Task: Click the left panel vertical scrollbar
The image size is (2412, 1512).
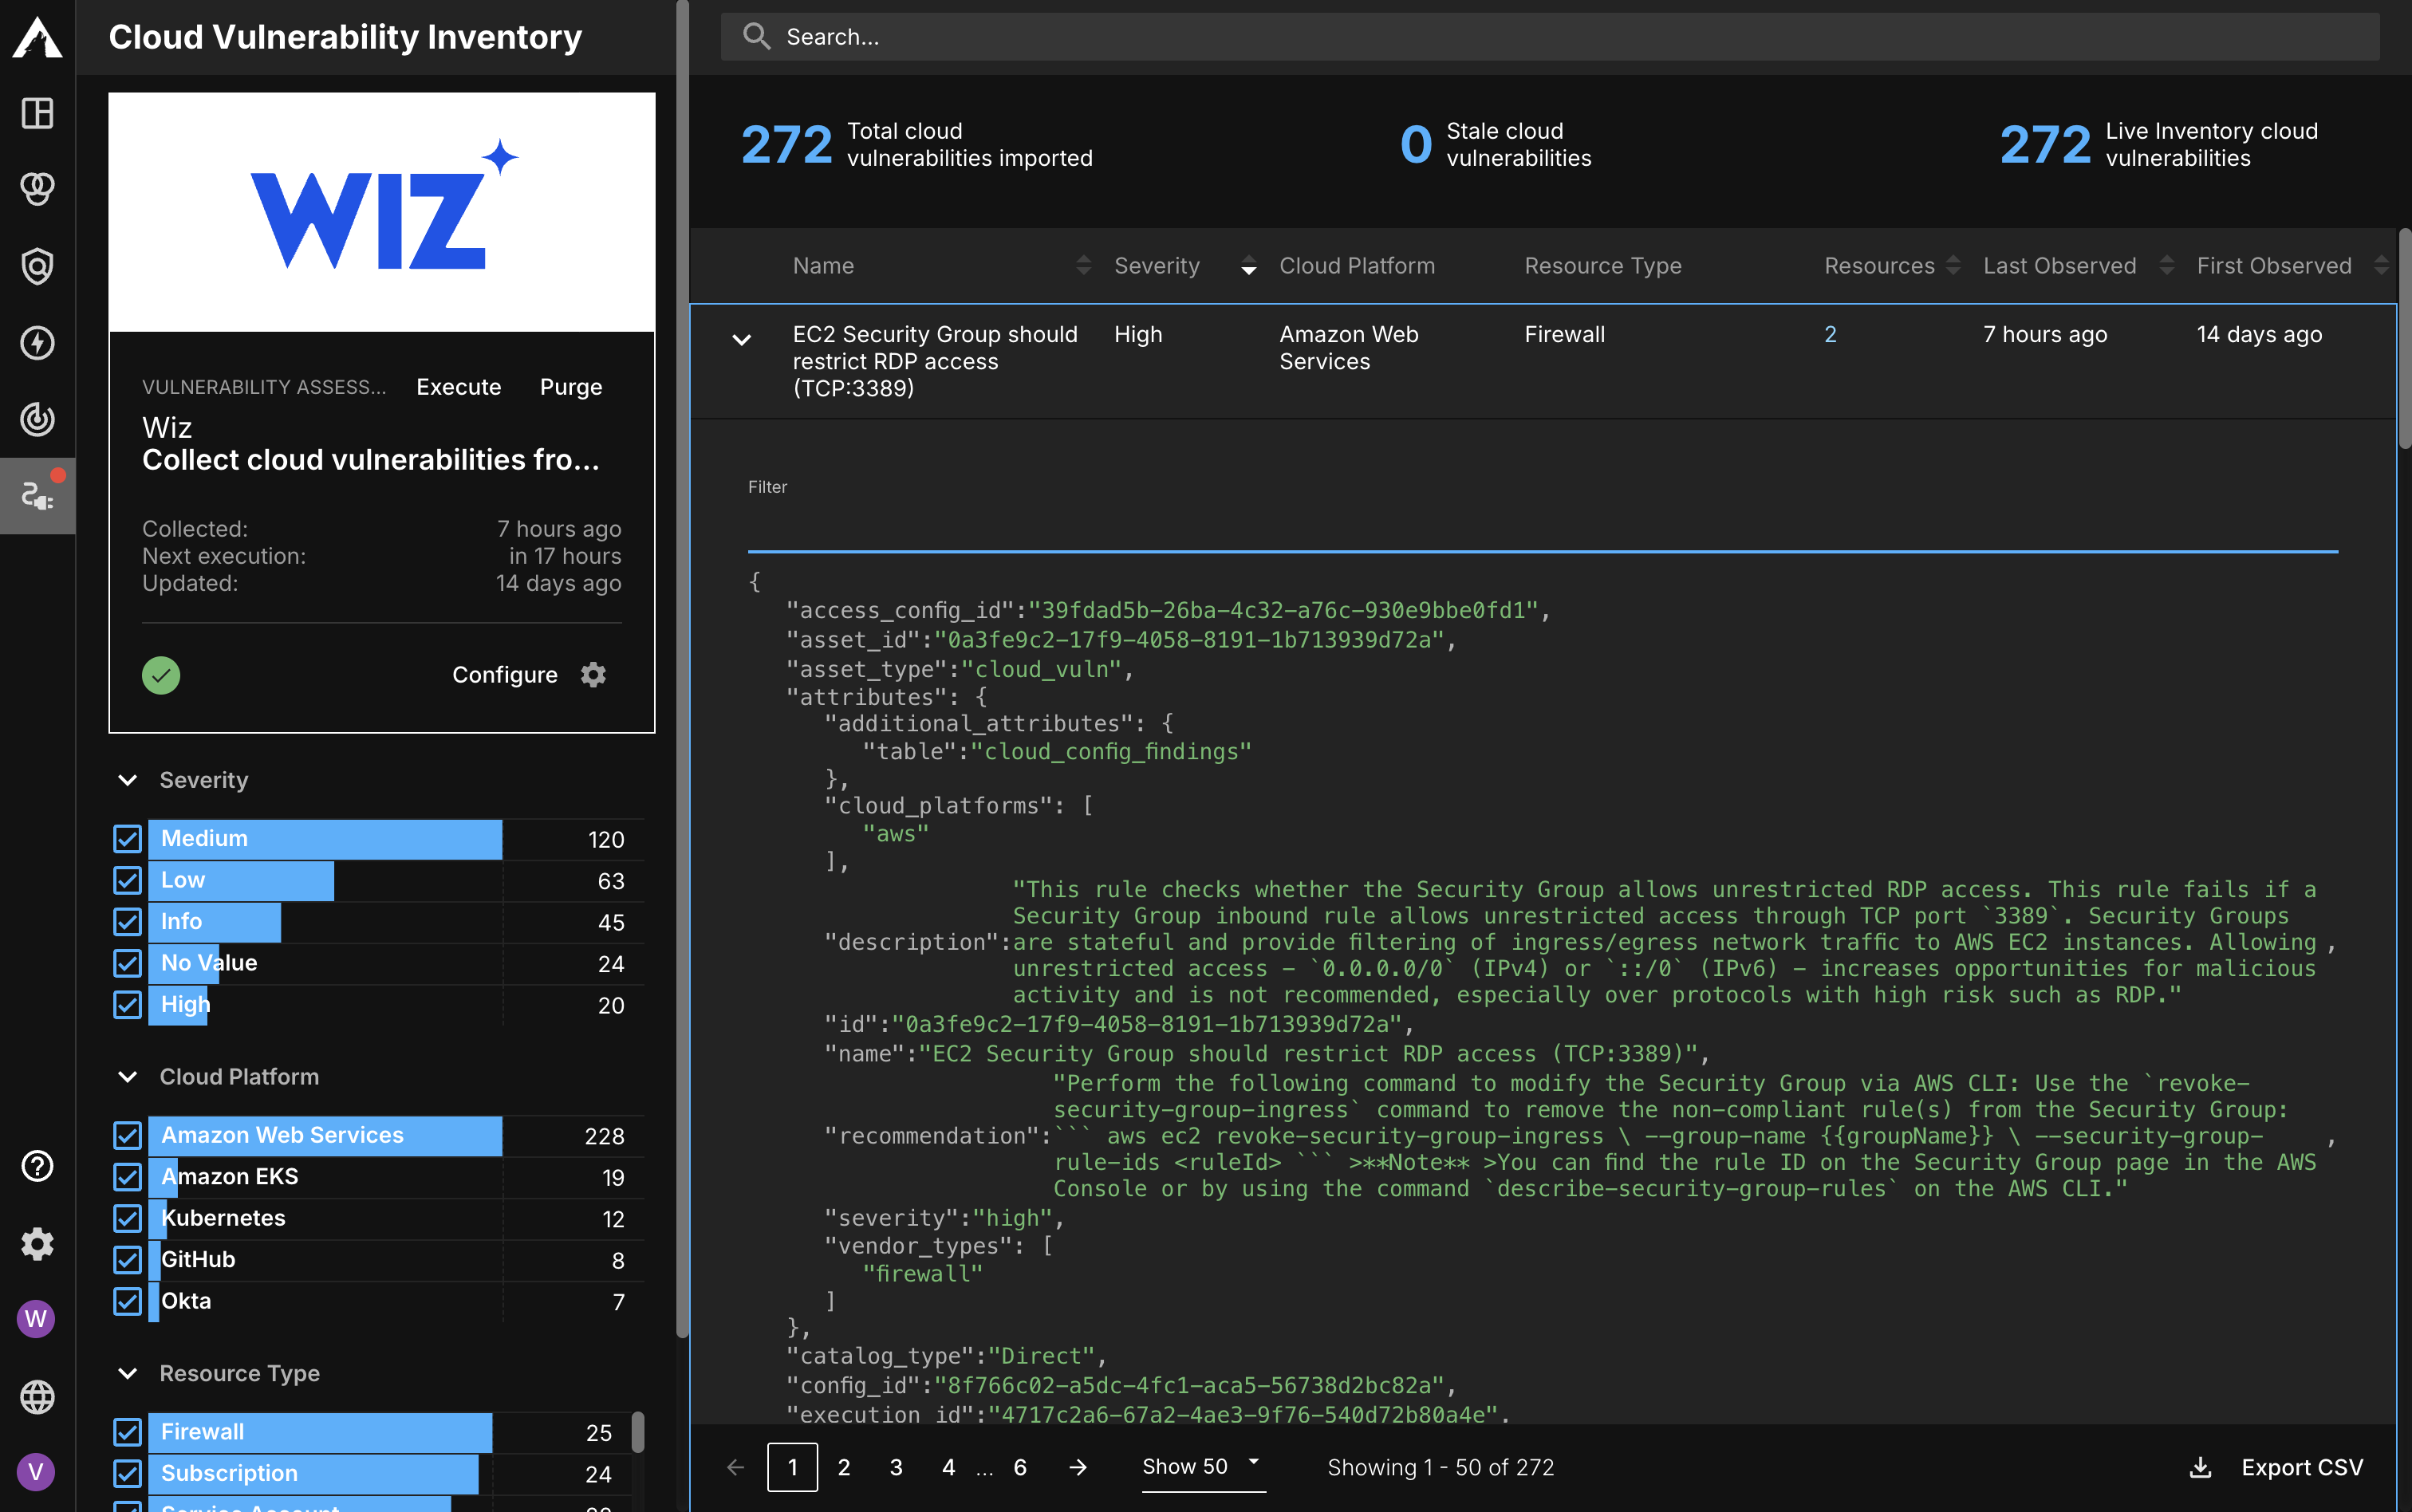Action: coord(682,668)
